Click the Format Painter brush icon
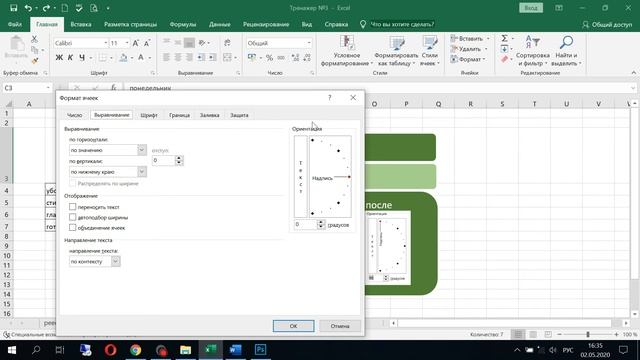 tap(35, 60)
